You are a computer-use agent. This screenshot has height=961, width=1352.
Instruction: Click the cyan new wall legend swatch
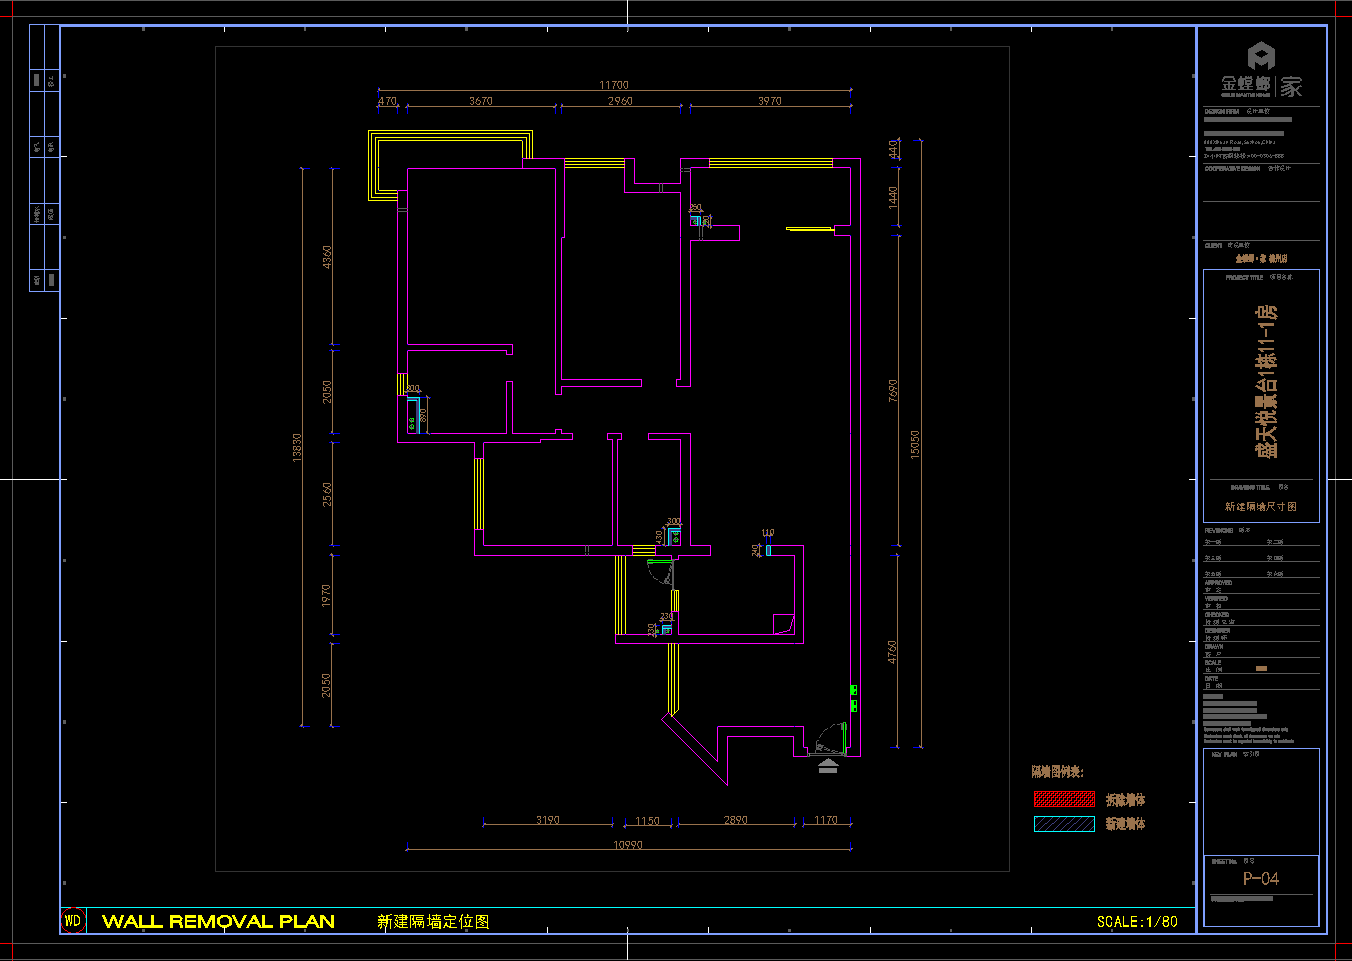[1064, 824]
